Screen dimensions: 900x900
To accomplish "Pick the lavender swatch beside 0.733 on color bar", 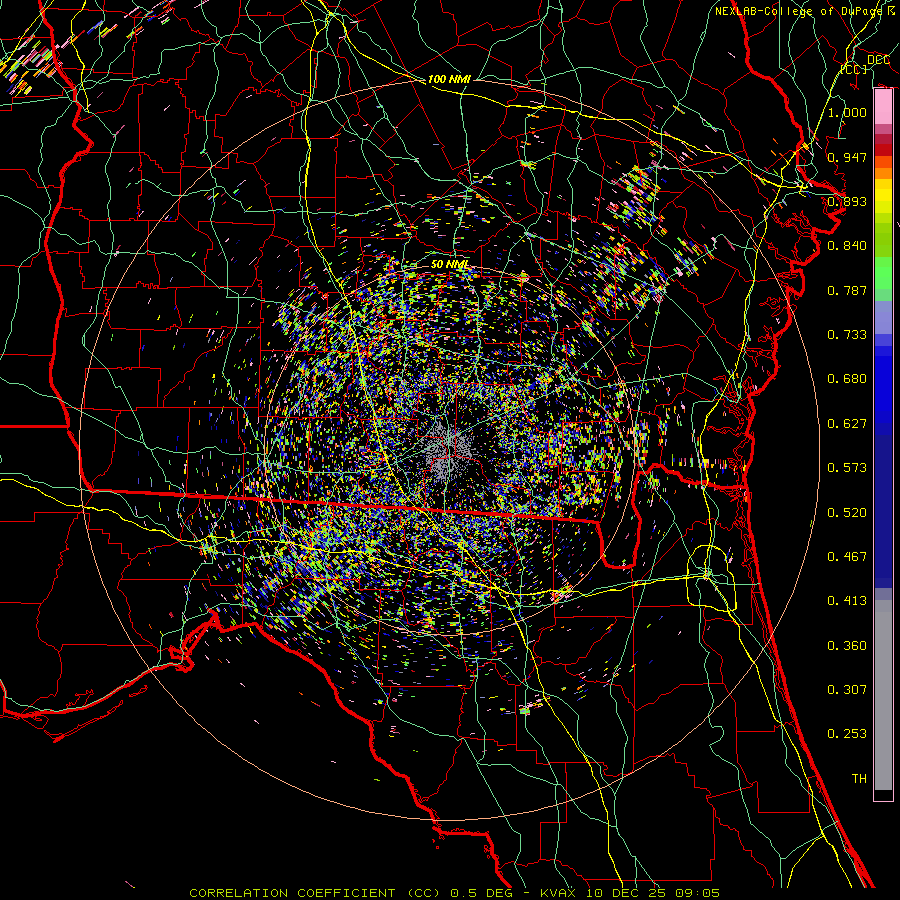I will [x=883, y=317].
